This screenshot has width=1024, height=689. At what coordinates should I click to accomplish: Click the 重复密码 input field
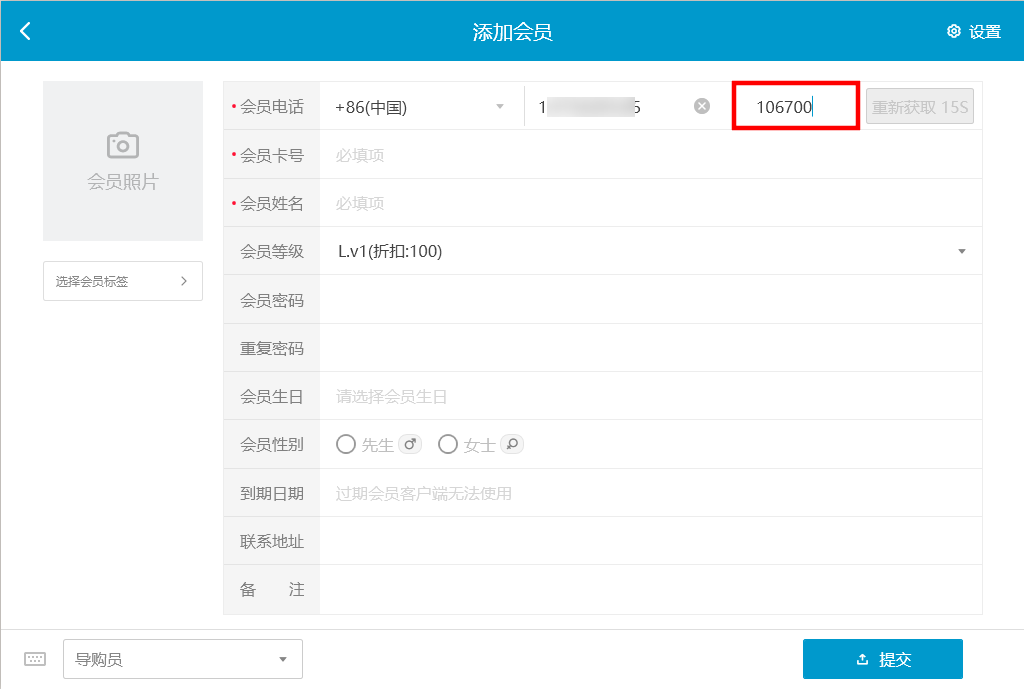pos(650,348)
